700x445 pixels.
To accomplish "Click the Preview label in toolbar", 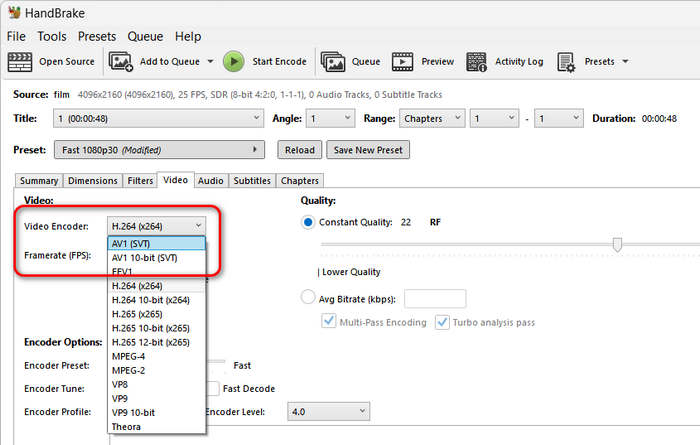I will pos(438,62).
